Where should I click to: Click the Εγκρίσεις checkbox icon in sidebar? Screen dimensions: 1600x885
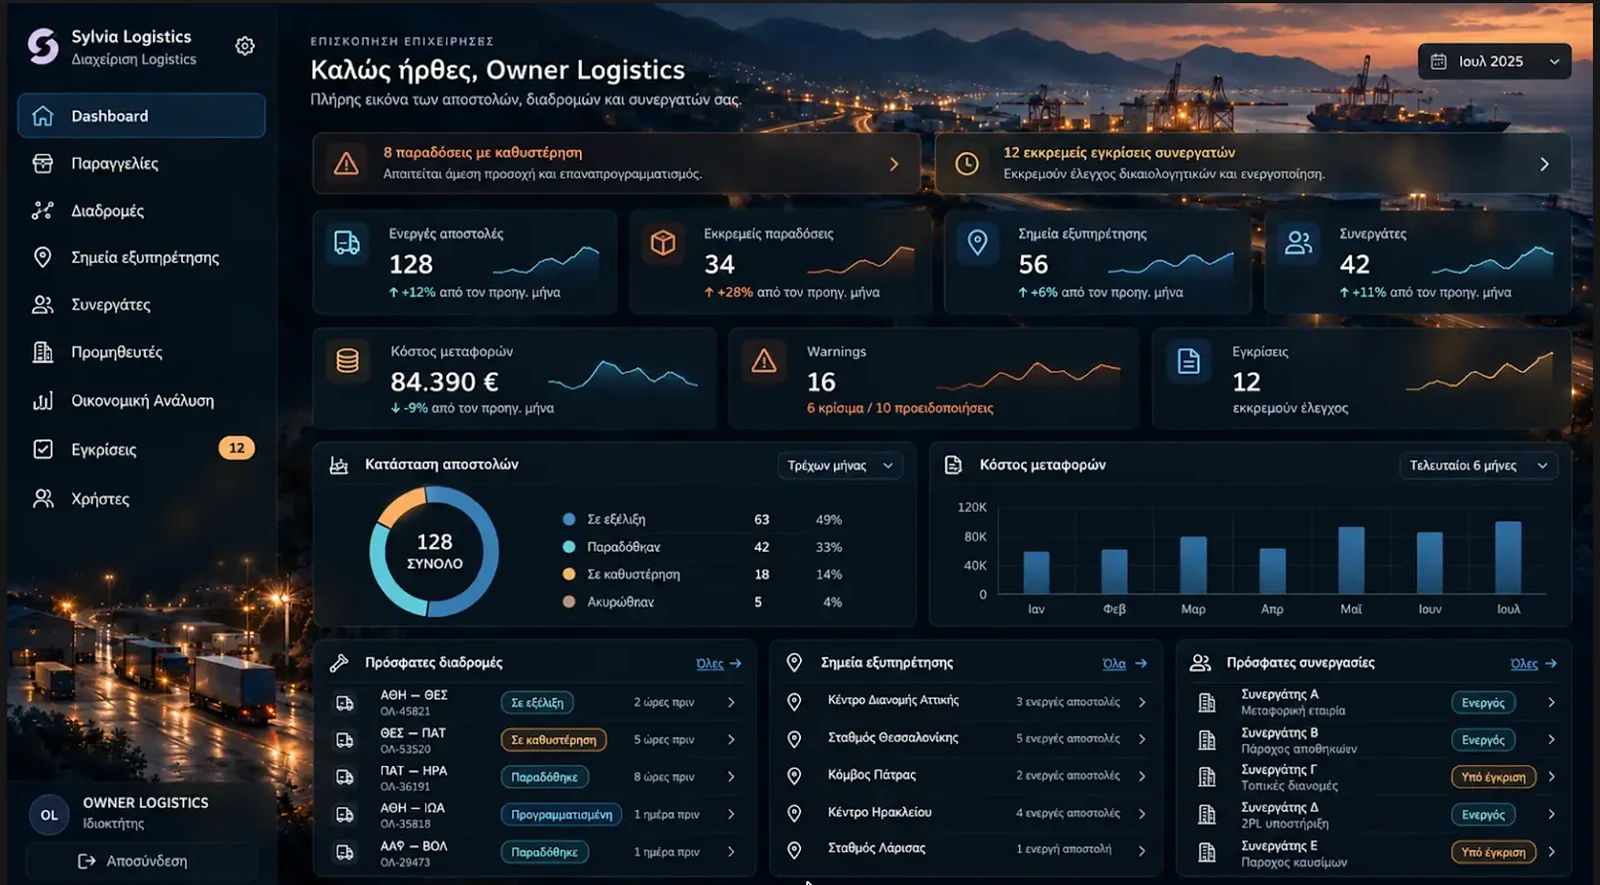pos(42,449)
